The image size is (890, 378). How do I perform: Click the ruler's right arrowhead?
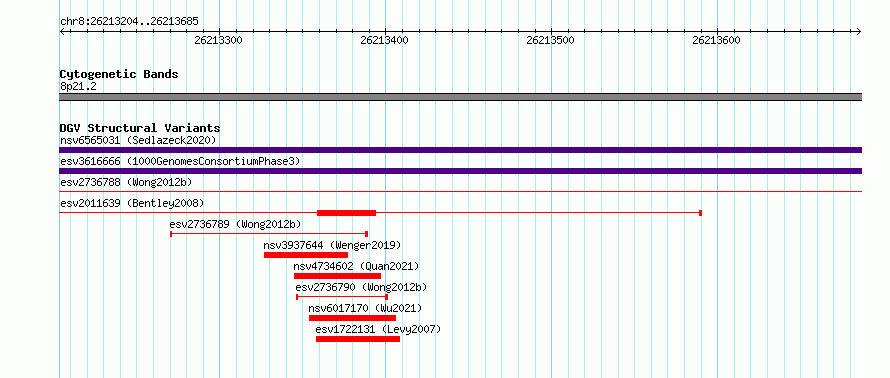[x=859, y=31]
